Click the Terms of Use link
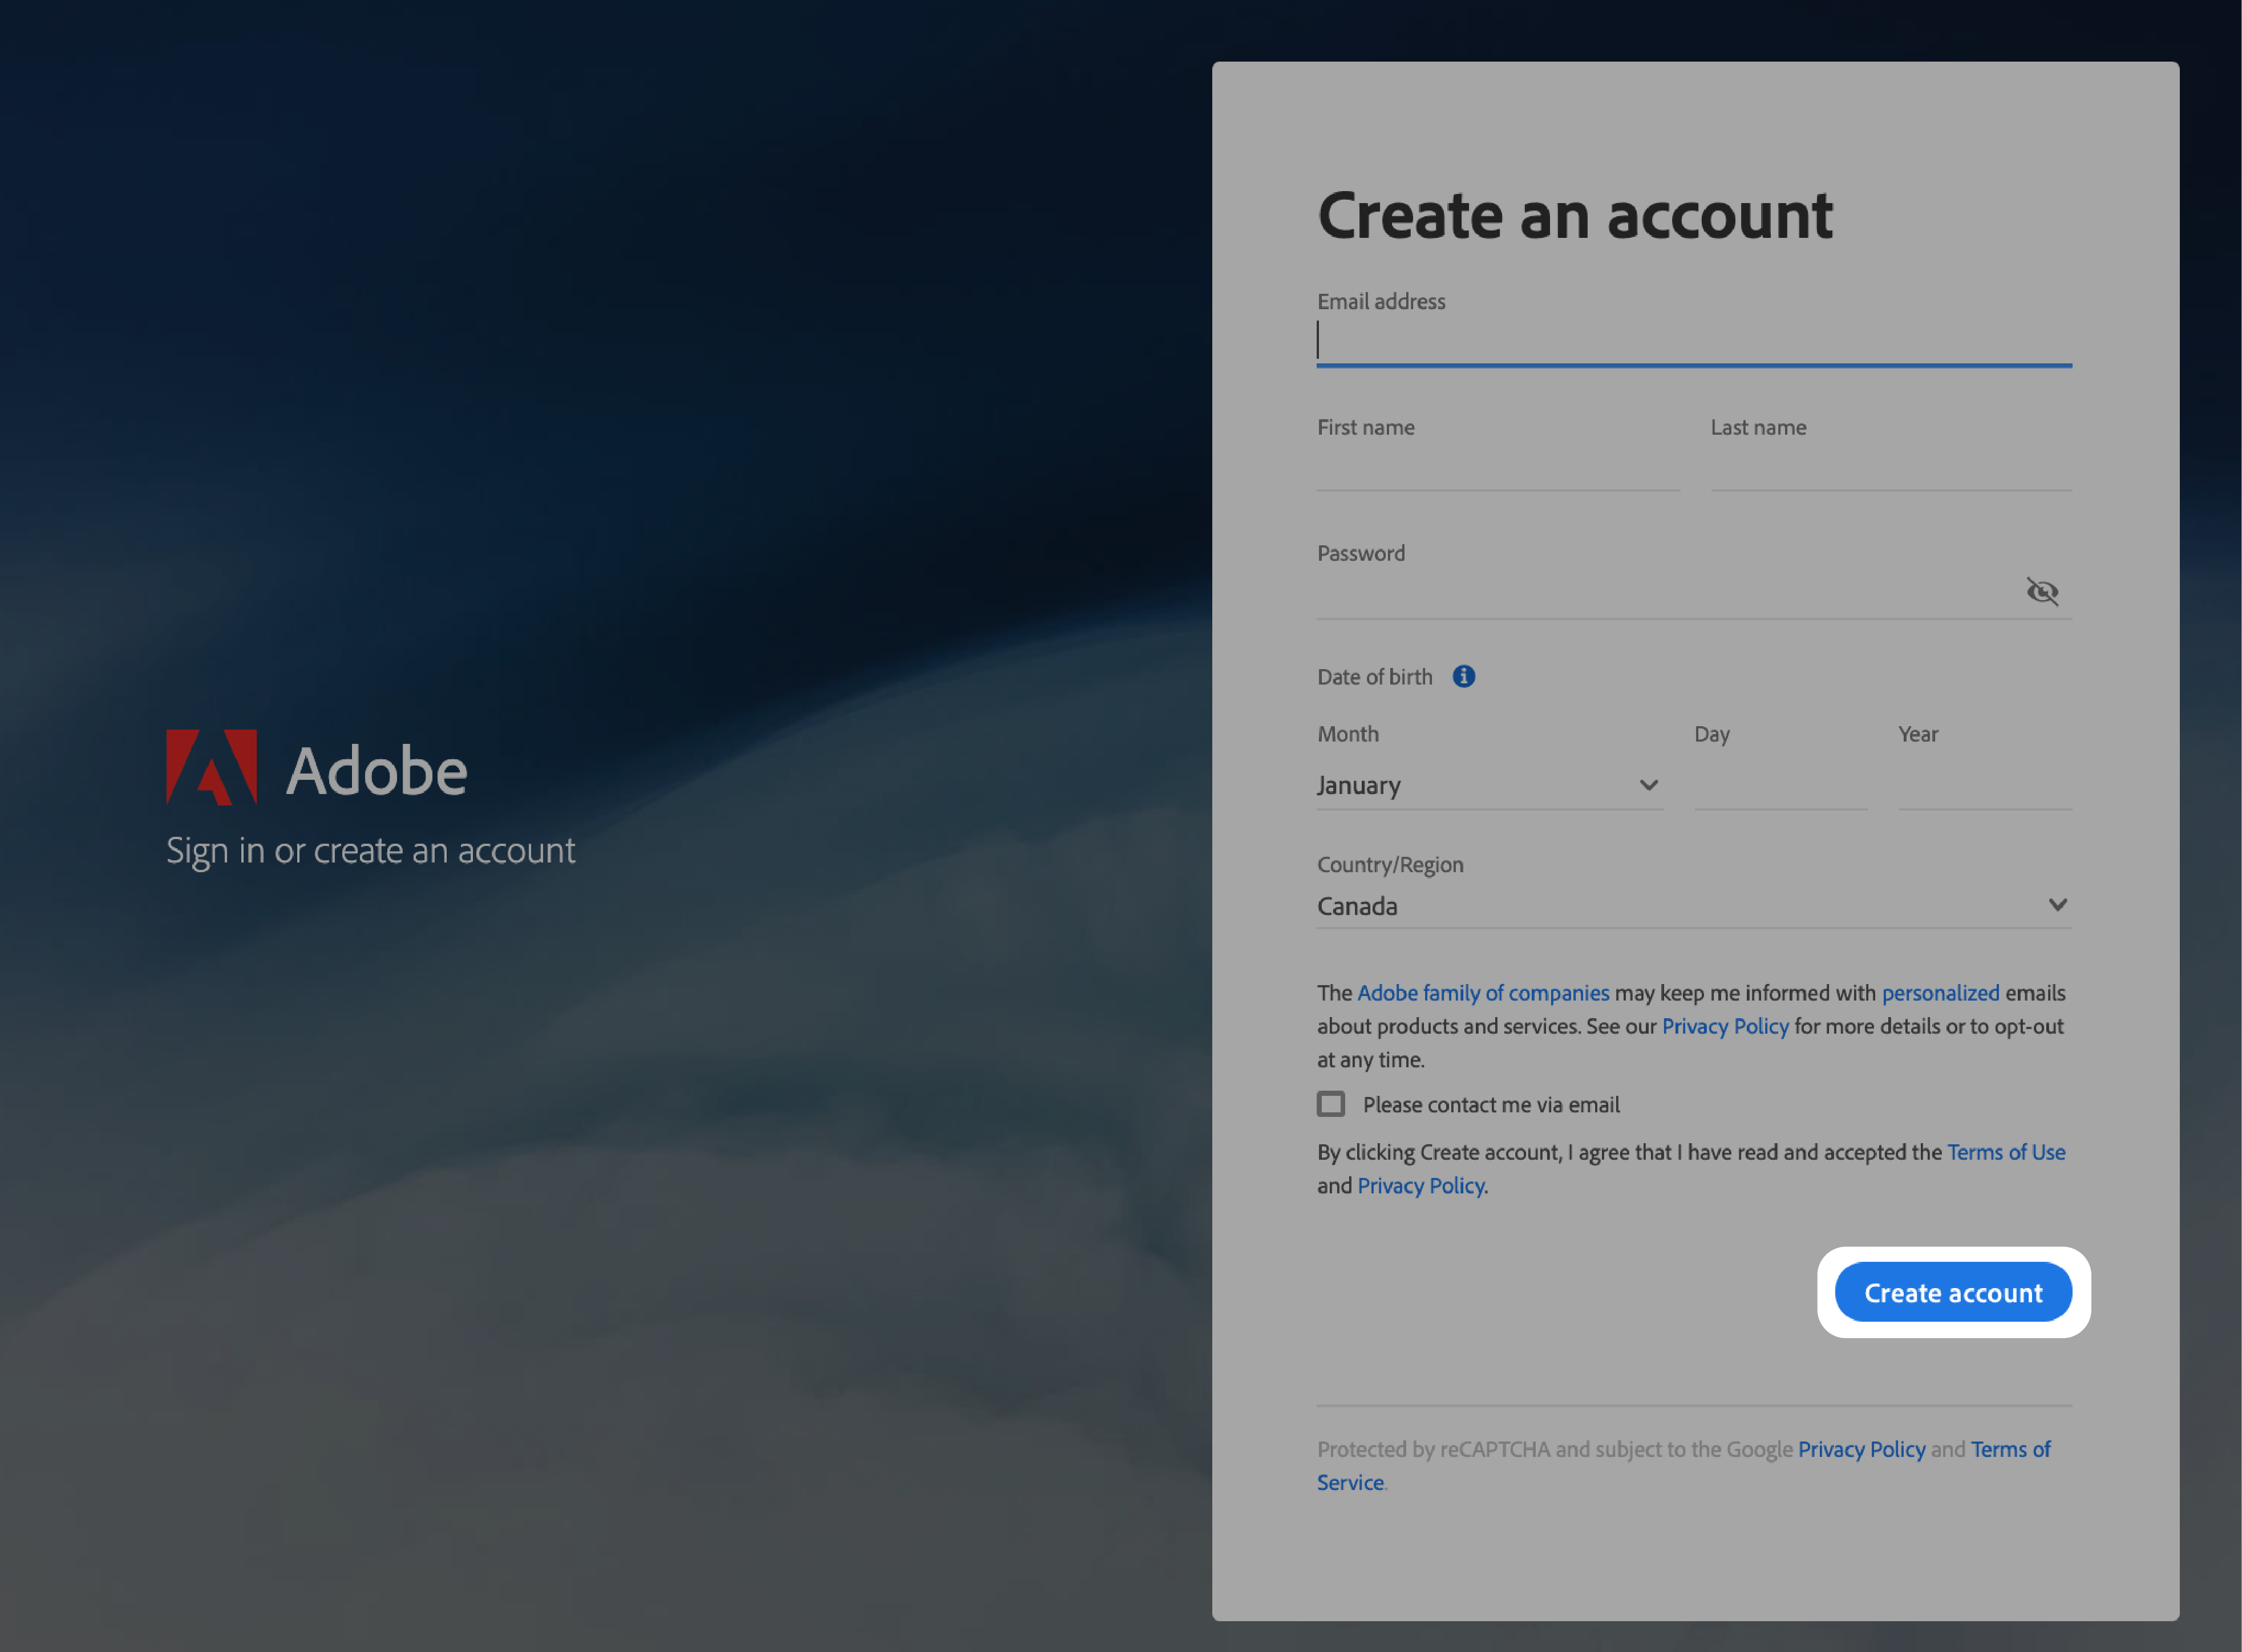Image resolution: width=2242 pixels, height=1652 pixels. point(2005,1151)
